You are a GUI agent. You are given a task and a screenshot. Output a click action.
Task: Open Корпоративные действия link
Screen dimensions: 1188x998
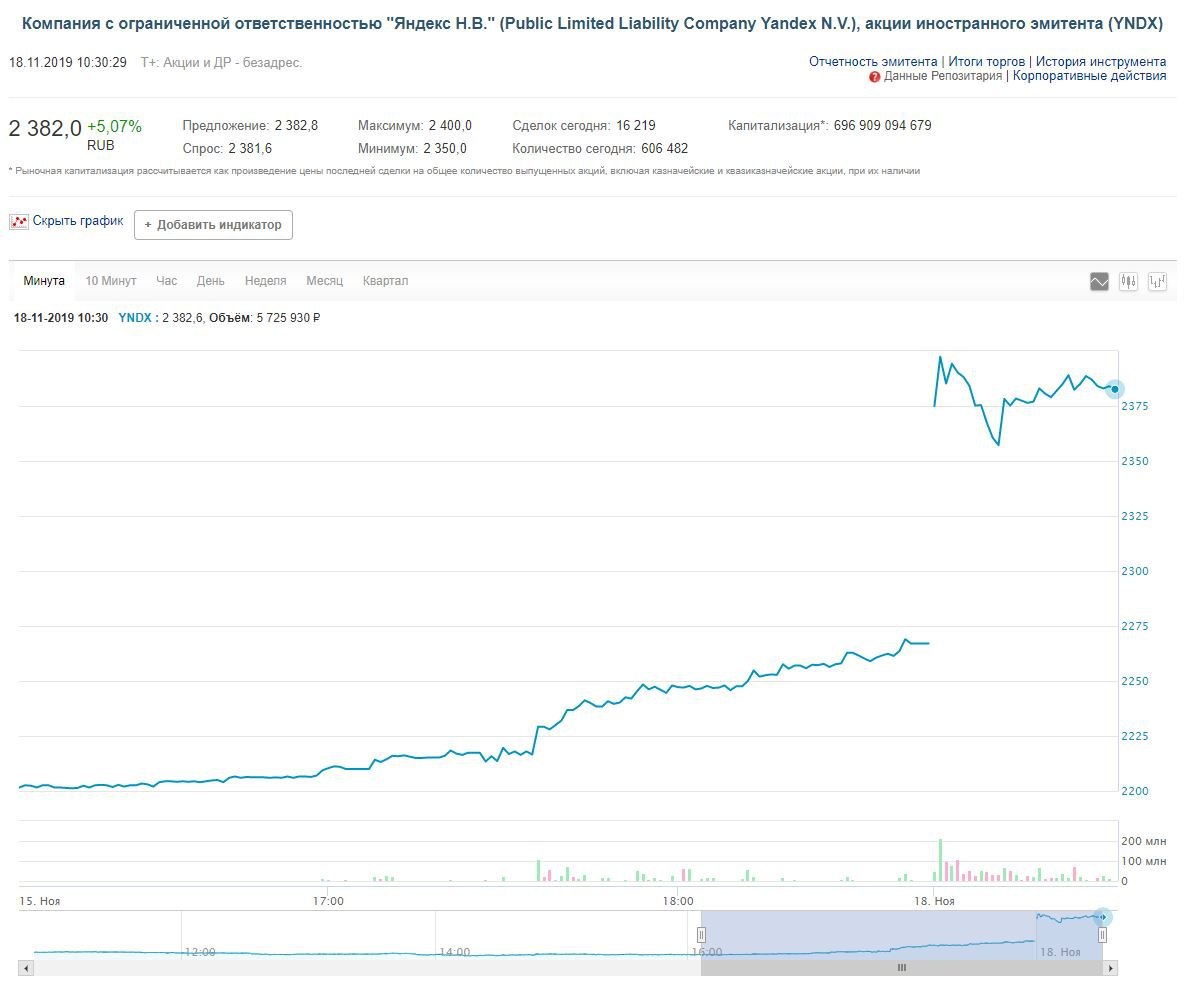point(1090,76)
